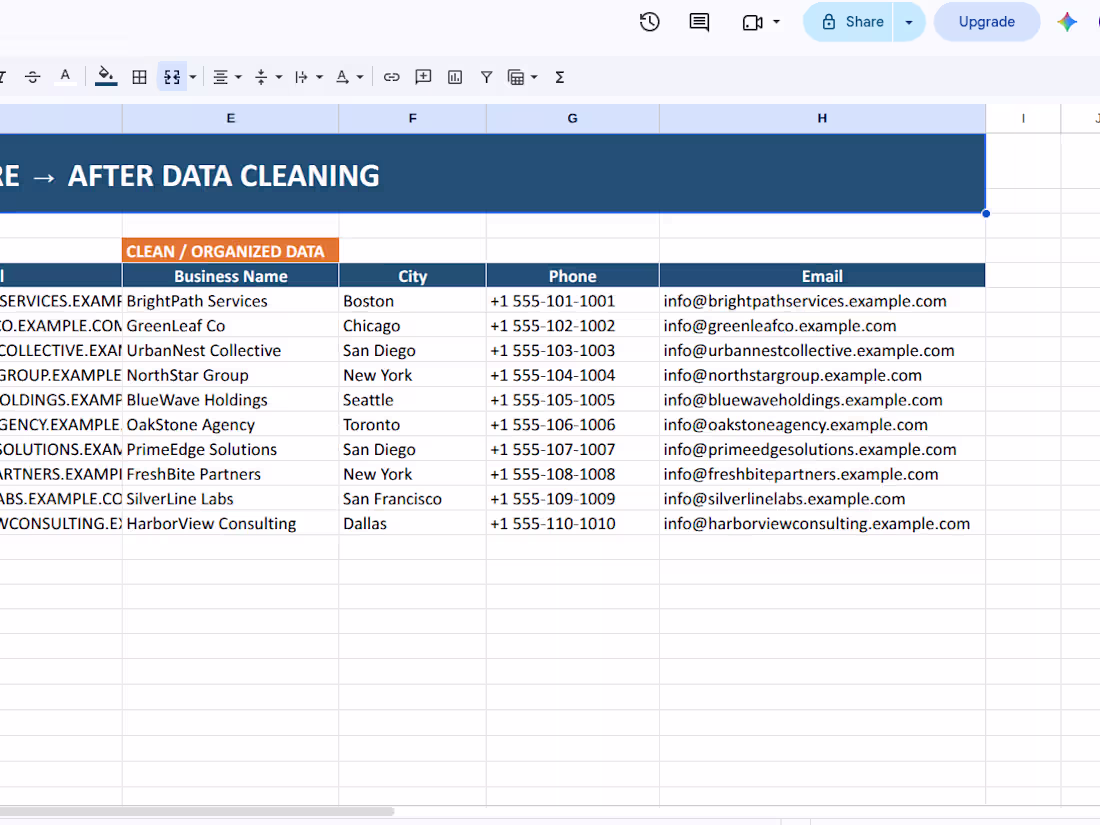Open the cell borders options
Viewport: 1100px width, 825px height.
tap(139, 77)
